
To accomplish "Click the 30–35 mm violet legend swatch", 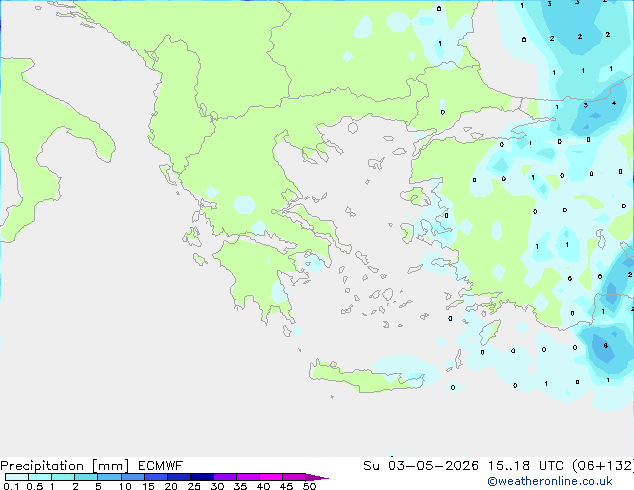I will 225,477.
